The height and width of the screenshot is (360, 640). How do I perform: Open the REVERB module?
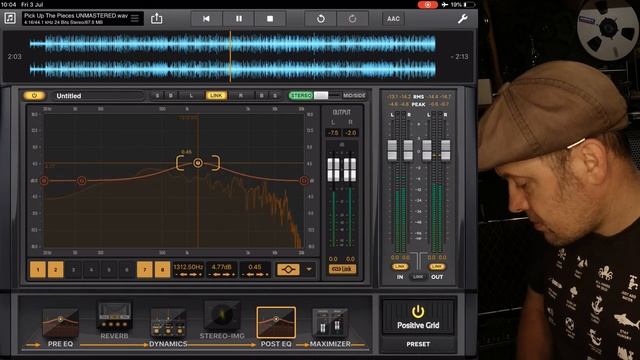114,320
